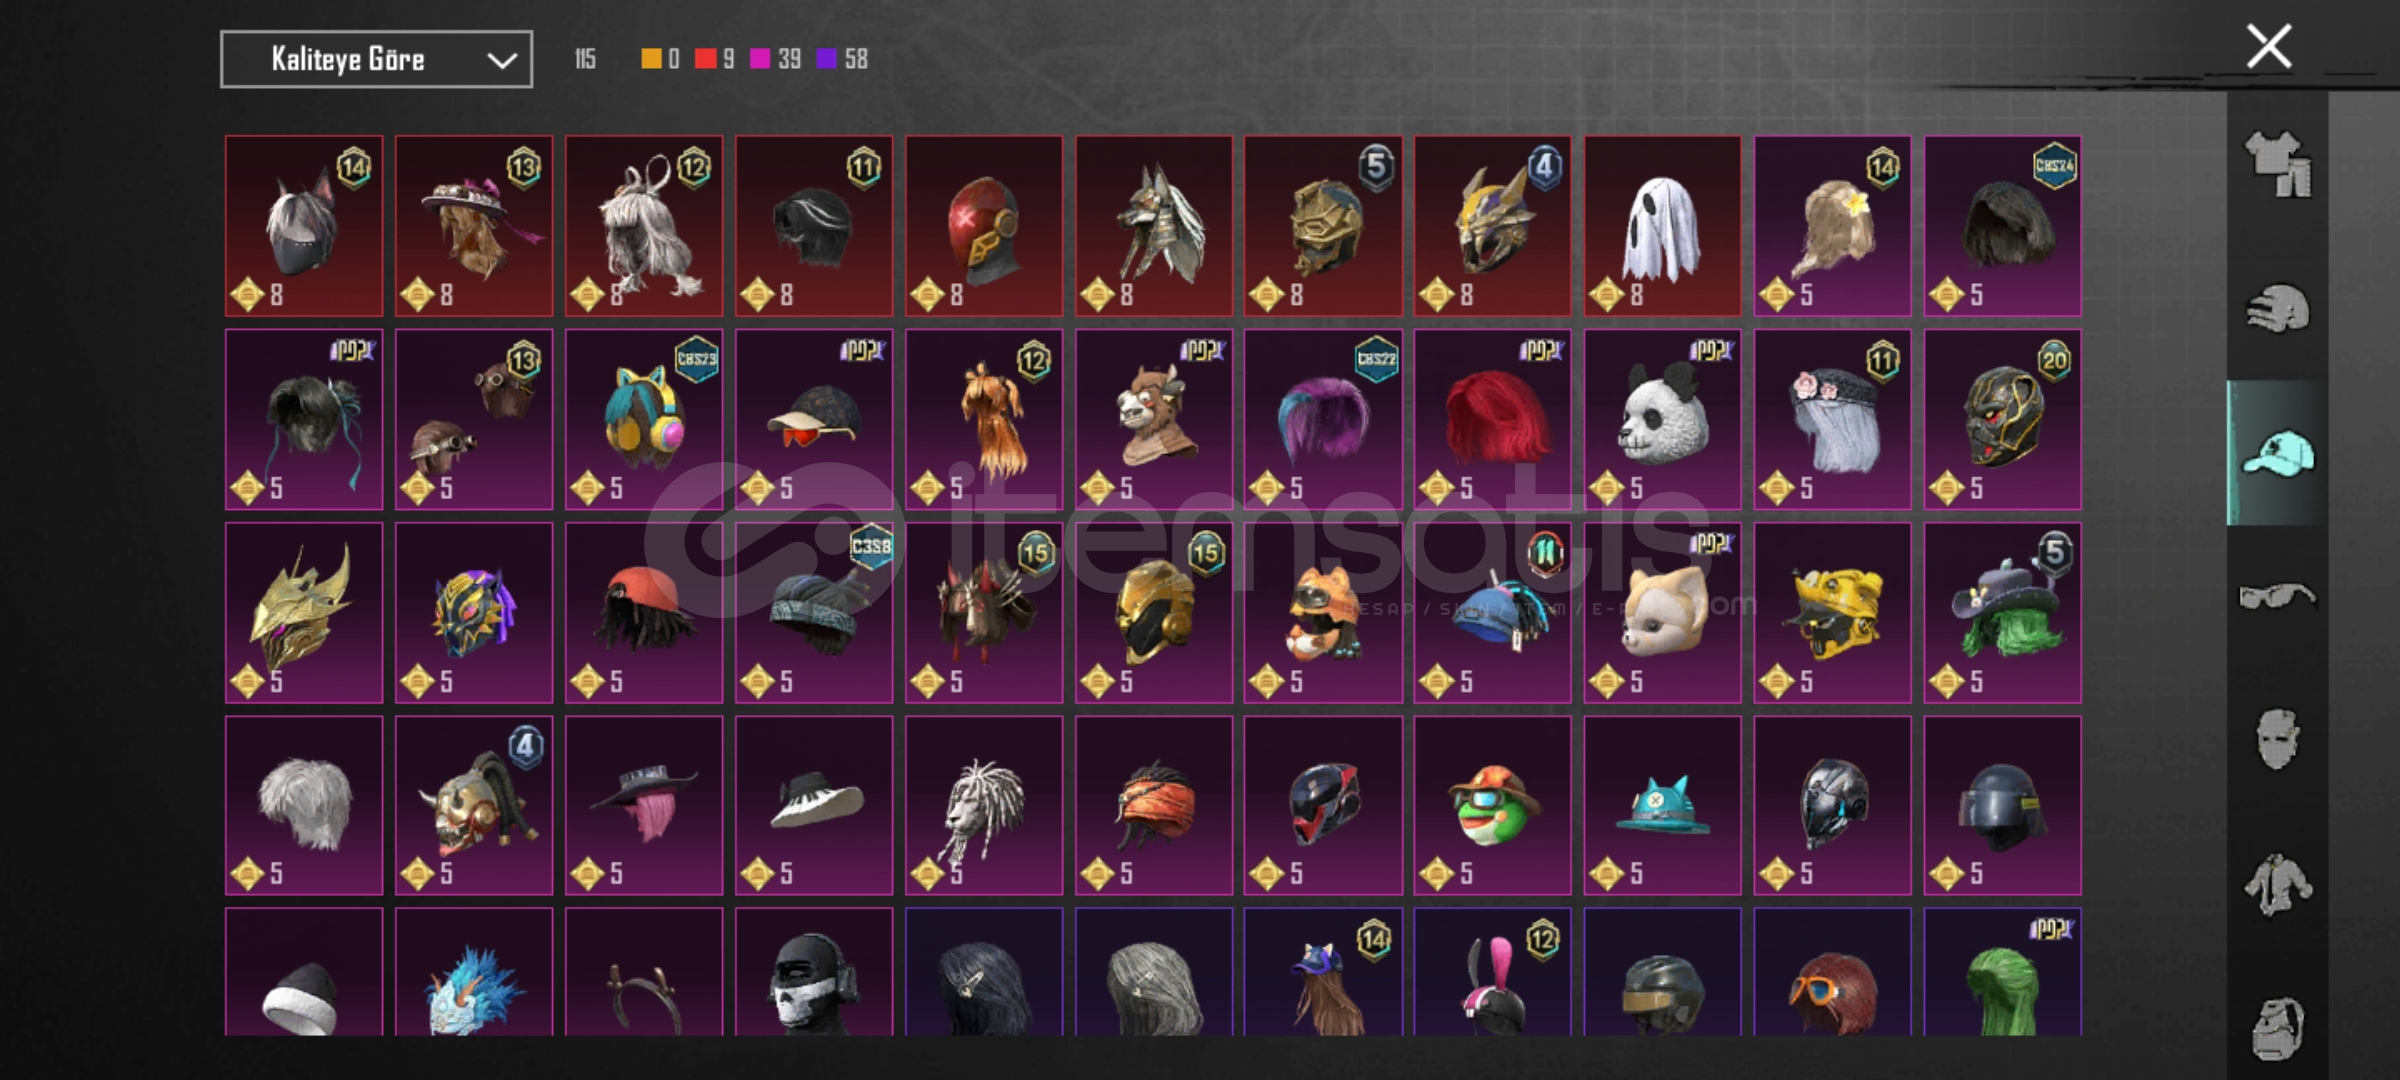Viewport: 2400px width, 1080px height.
Task: Select the jacket category icon in sidebar
Action: pyautogui.click(x=2278, y=884)
